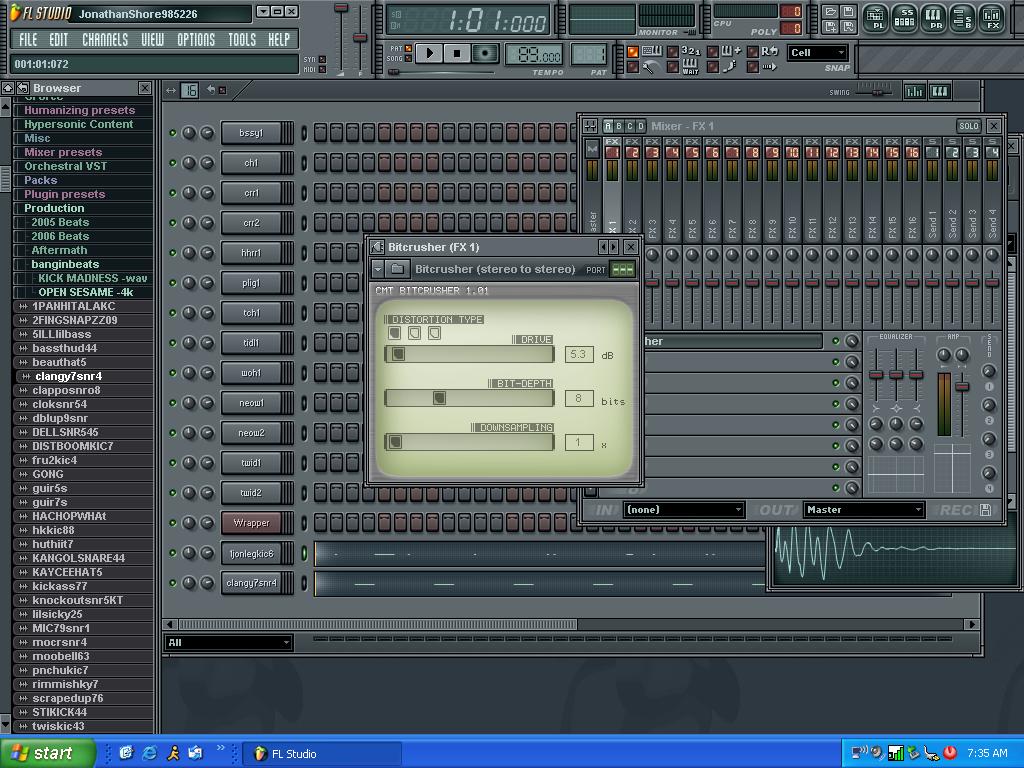Select the hhrr1 channel button

251,253
